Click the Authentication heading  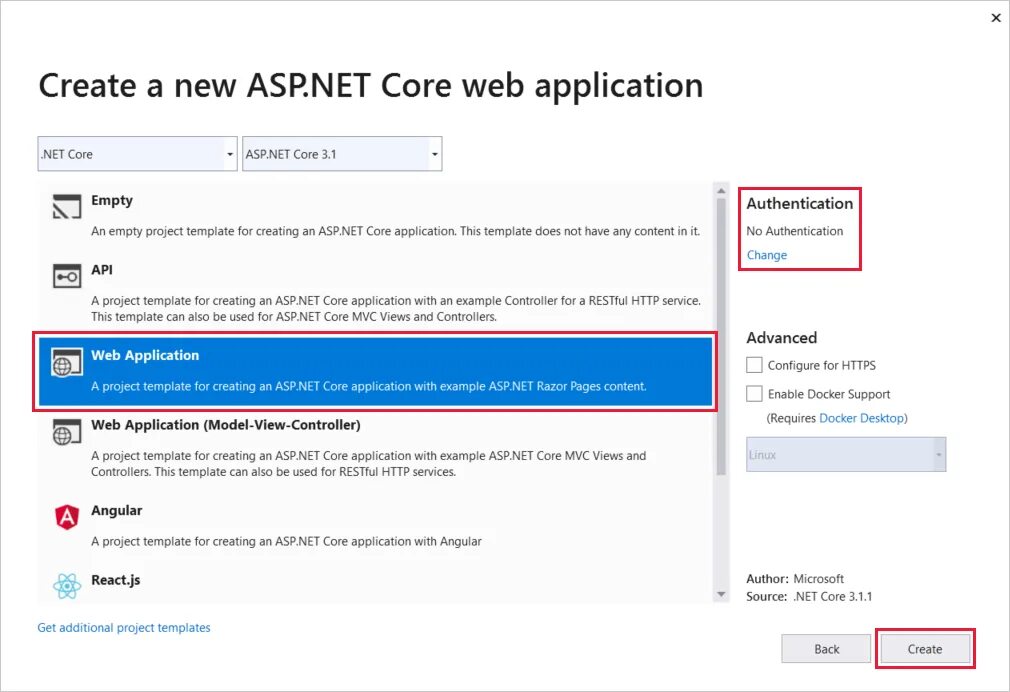pos(799,204)
